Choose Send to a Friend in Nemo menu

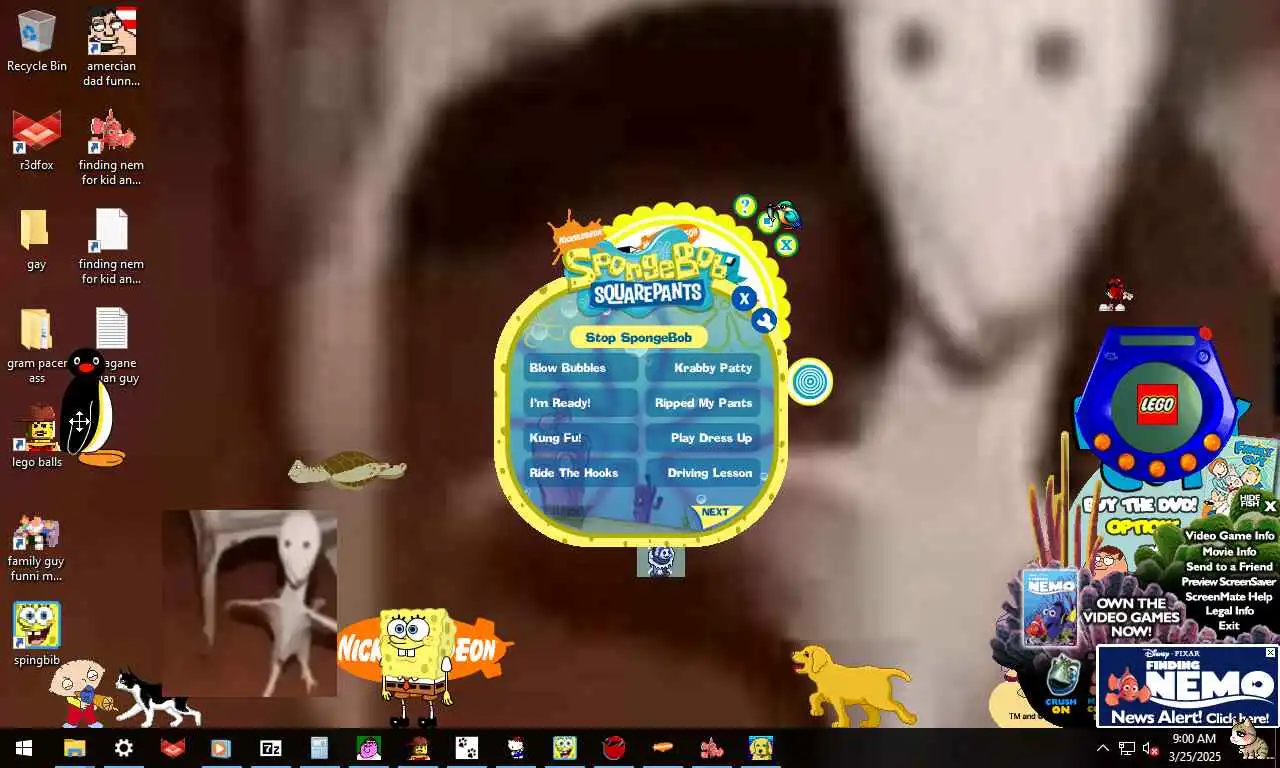[1230, 566]
